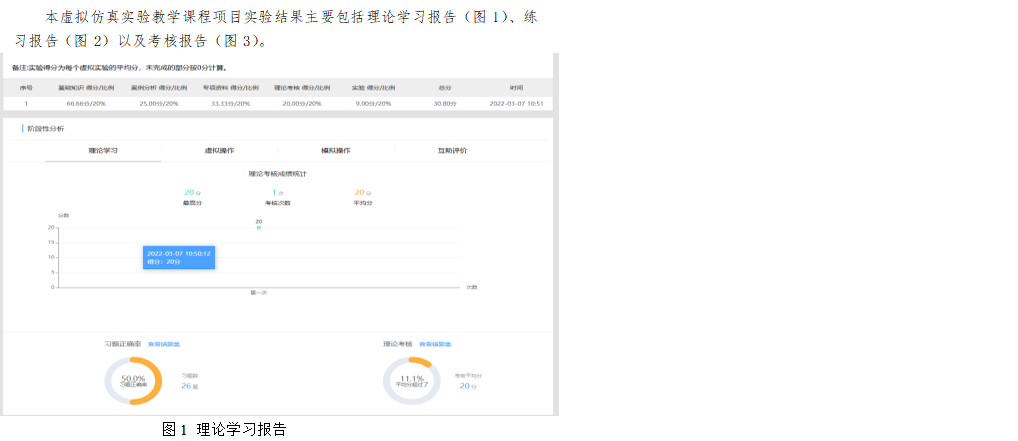This screenshot has height=441, width=1018.
Task: Click the data point marked 20 on chart
Action: tap(258, 228)
